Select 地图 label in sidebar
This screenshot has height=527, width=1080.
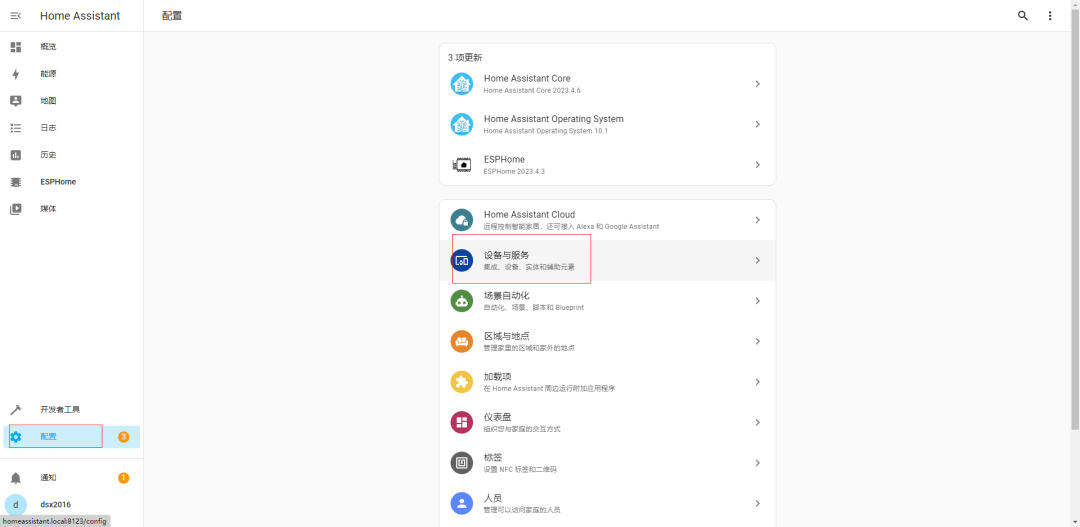pos(48,101)
